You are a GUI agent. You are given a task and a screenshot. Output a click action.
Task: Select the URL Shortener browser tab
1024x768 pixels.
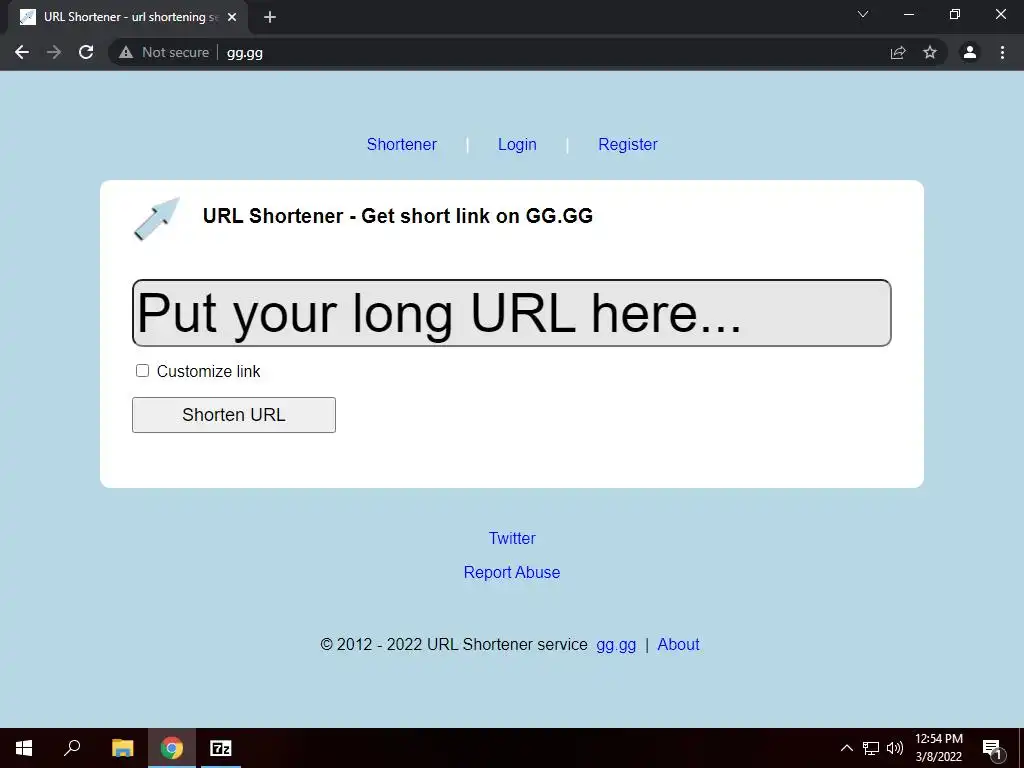[129, 17]
